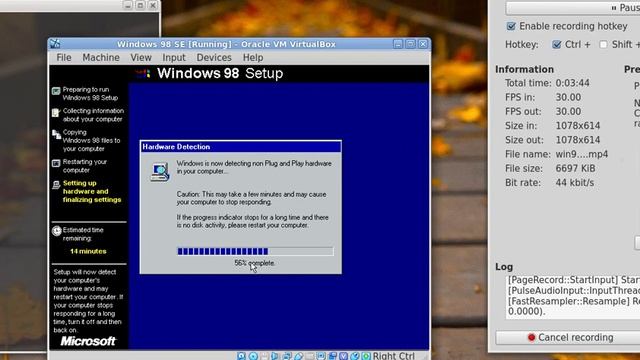Click the audio icon in VM status bar
This screenshot has width=640, height=360.
[274, 356]
